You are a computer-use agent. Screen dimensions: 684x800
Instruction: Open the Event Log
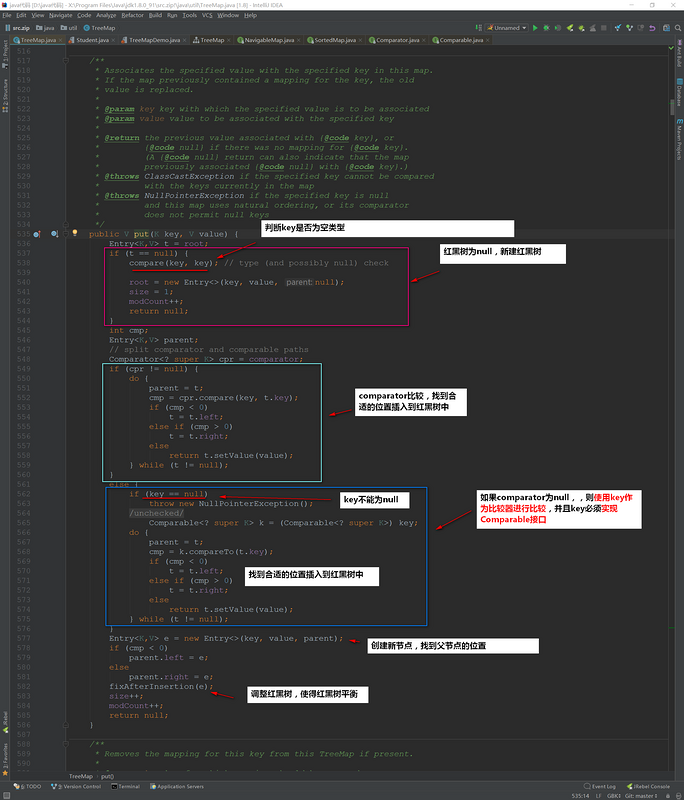(600, 786)
